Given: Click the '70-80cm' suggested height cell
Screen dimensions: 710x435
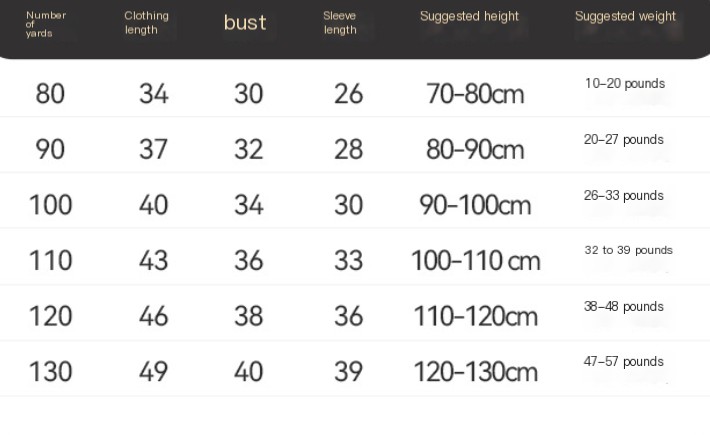Looking at the screenshot, I should coord(475,94).
